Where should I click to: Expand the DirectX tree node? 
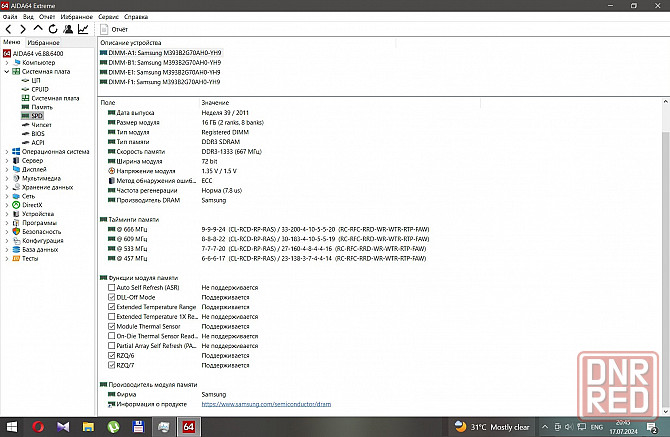coord(7,205)
